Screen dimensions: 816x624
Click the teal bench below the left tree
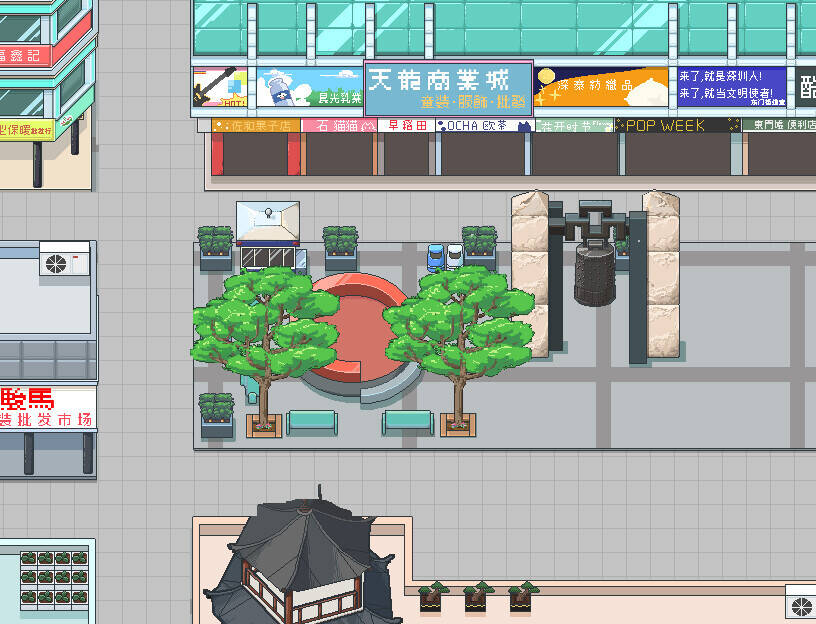312,422
